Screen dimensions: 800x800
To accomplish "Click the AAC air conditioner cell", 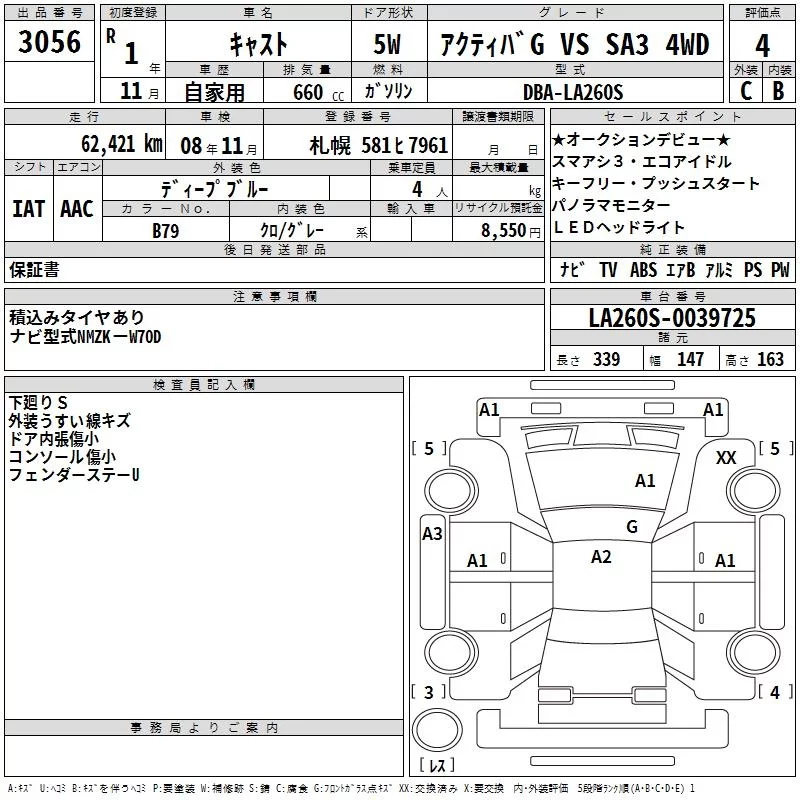I will 76,208.
